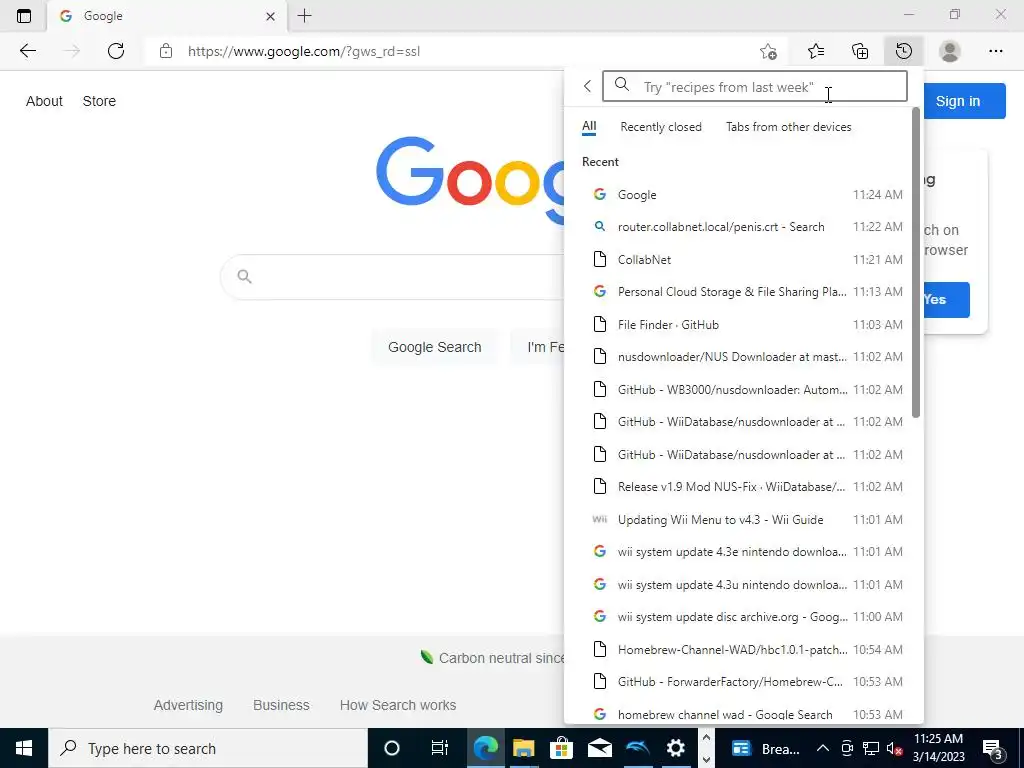
Task: Open Task View on taskbar
Action: click(x=440, y=748)
